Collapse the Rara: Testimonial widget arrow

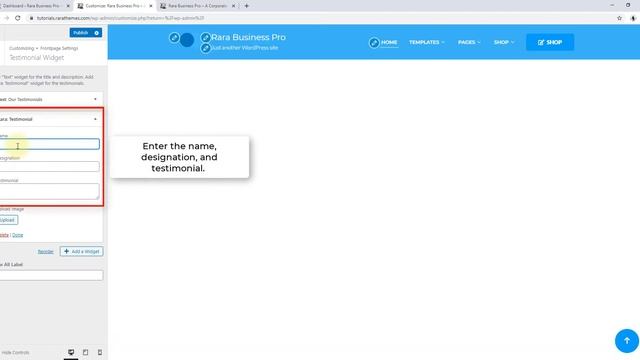click(95, 119)
